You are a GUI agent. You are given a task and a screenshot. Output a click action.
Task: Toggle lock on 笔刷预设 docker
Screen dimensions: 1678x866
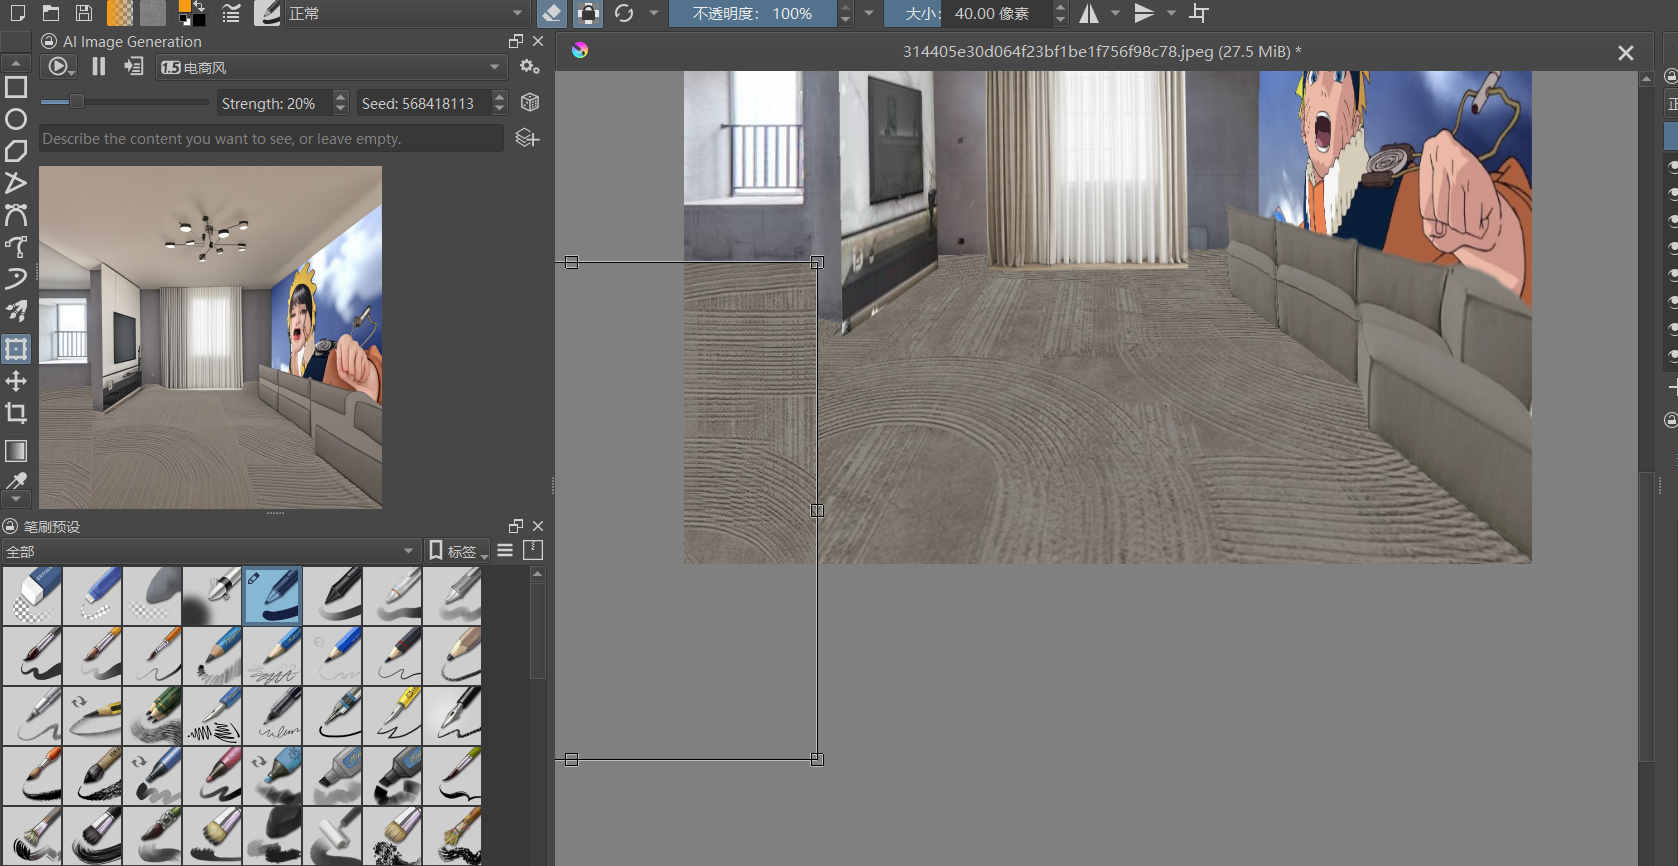[x=10, y=526]
